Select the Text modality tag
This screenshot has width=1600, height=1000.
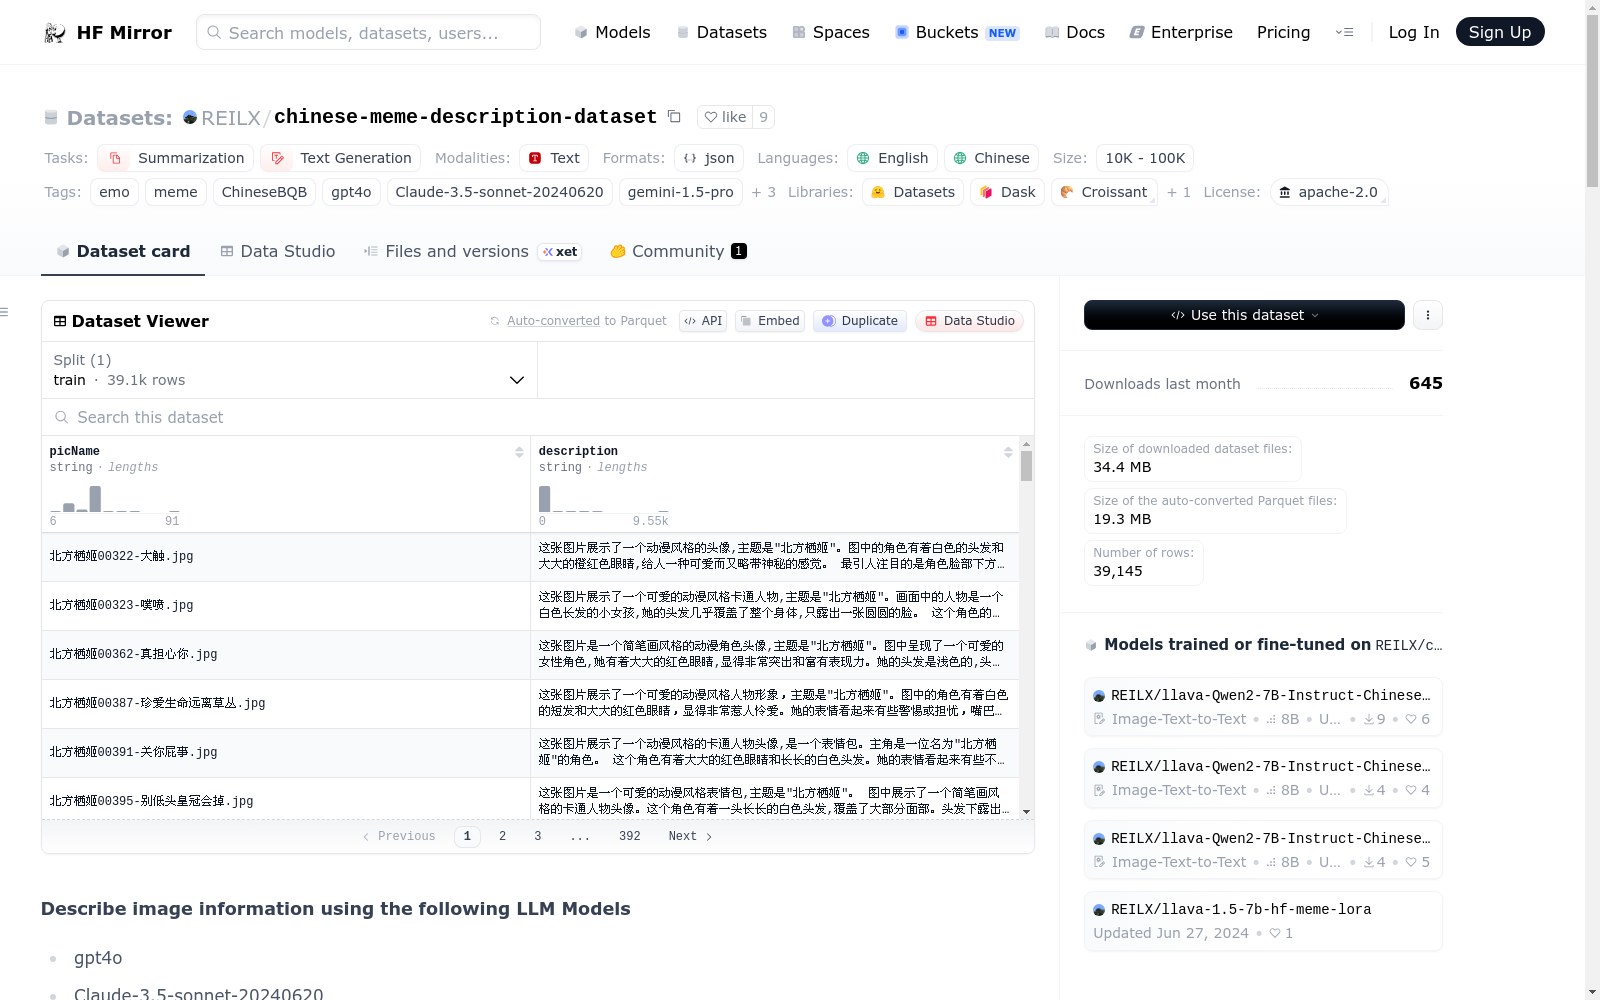coord(554,158)
